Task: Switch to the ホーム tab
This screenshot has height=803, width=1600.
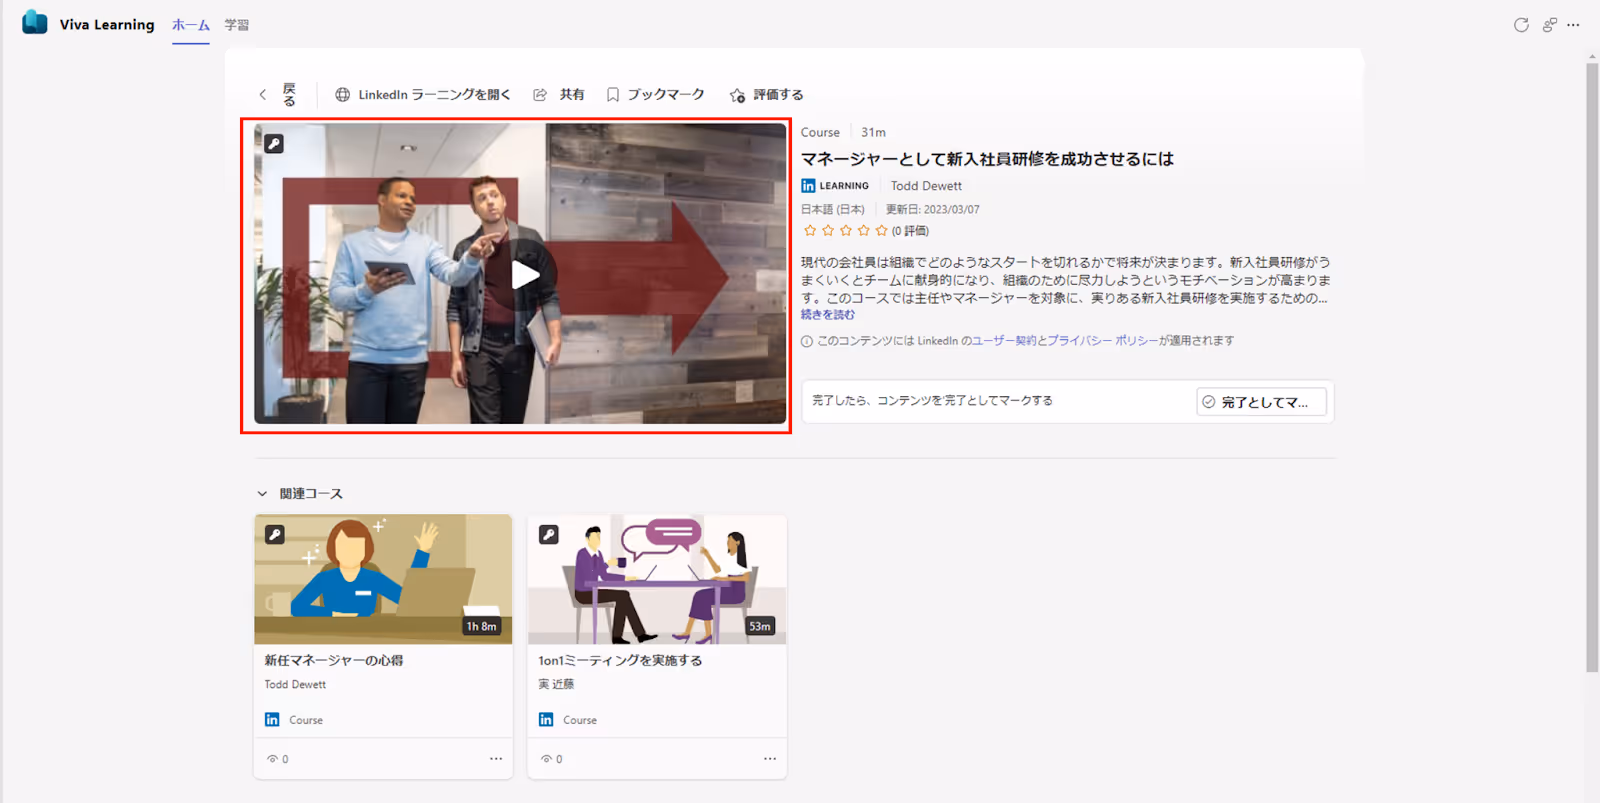Action: 190,25
